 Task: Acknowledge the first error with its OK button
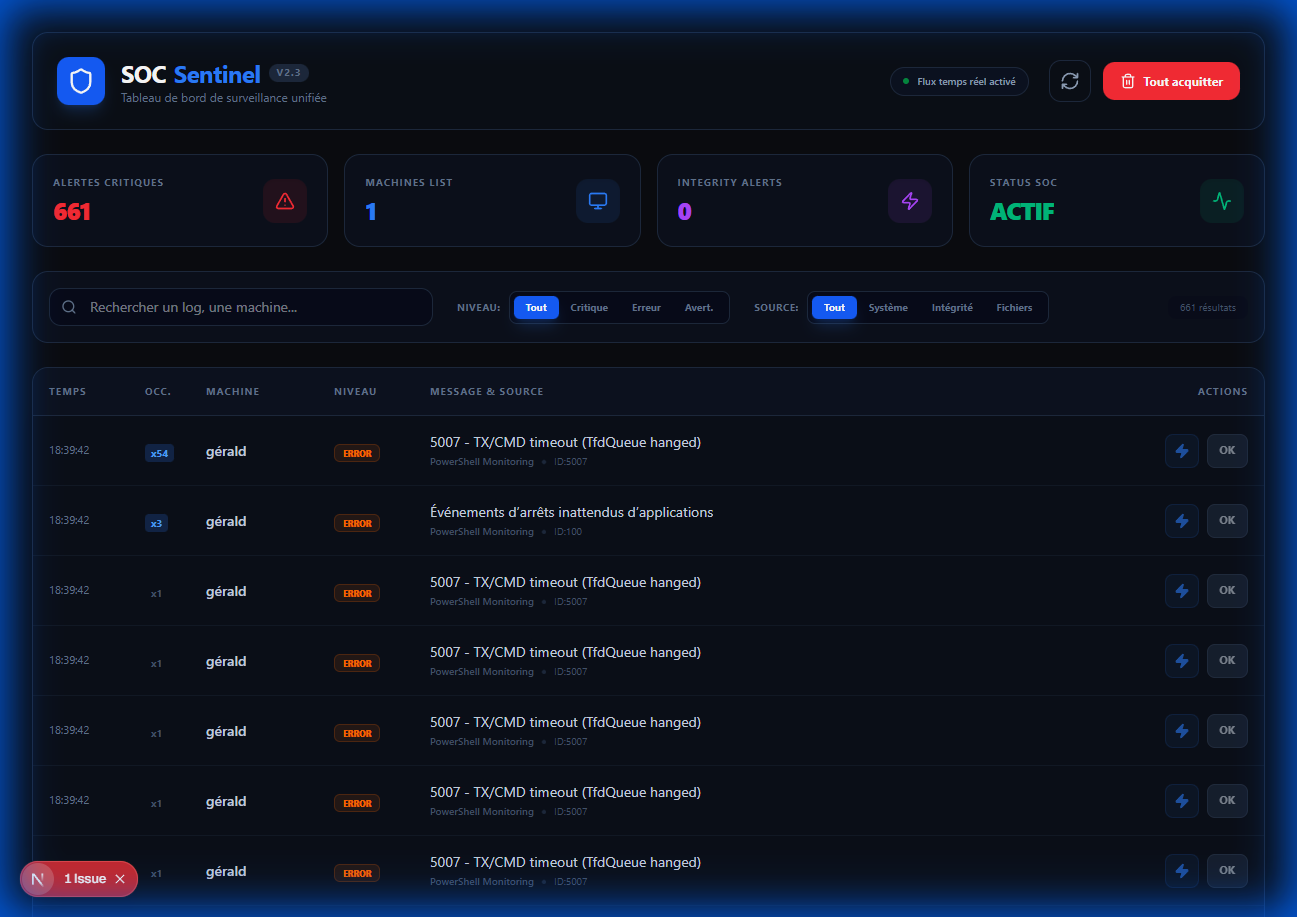point(1227,450)
